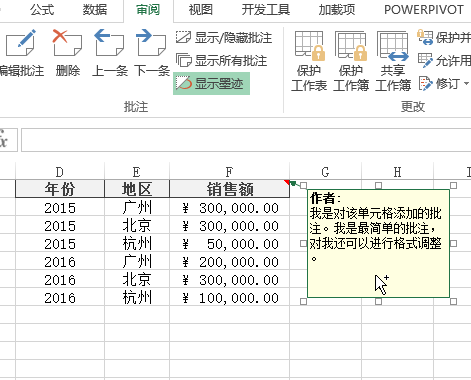Select column G header
This screenshot has height=380, width=471.
click(326, 172)
